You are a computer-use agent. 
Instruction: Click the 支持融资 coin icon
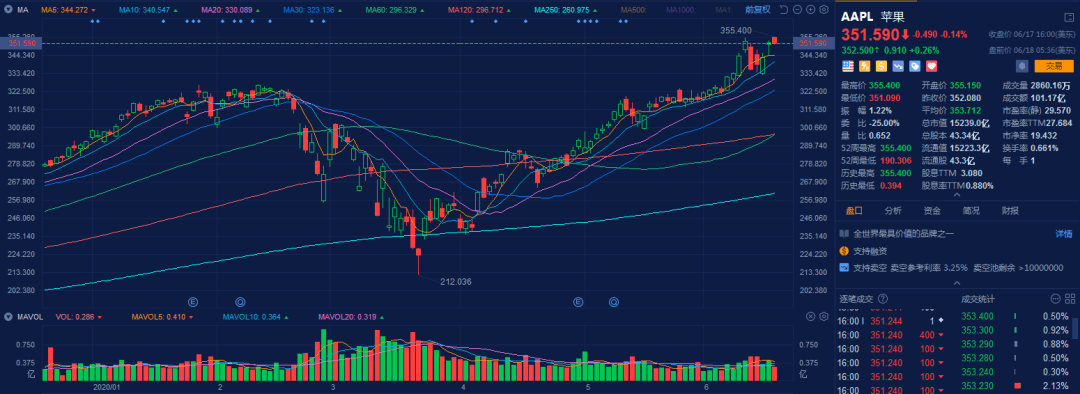coord(844,251)
